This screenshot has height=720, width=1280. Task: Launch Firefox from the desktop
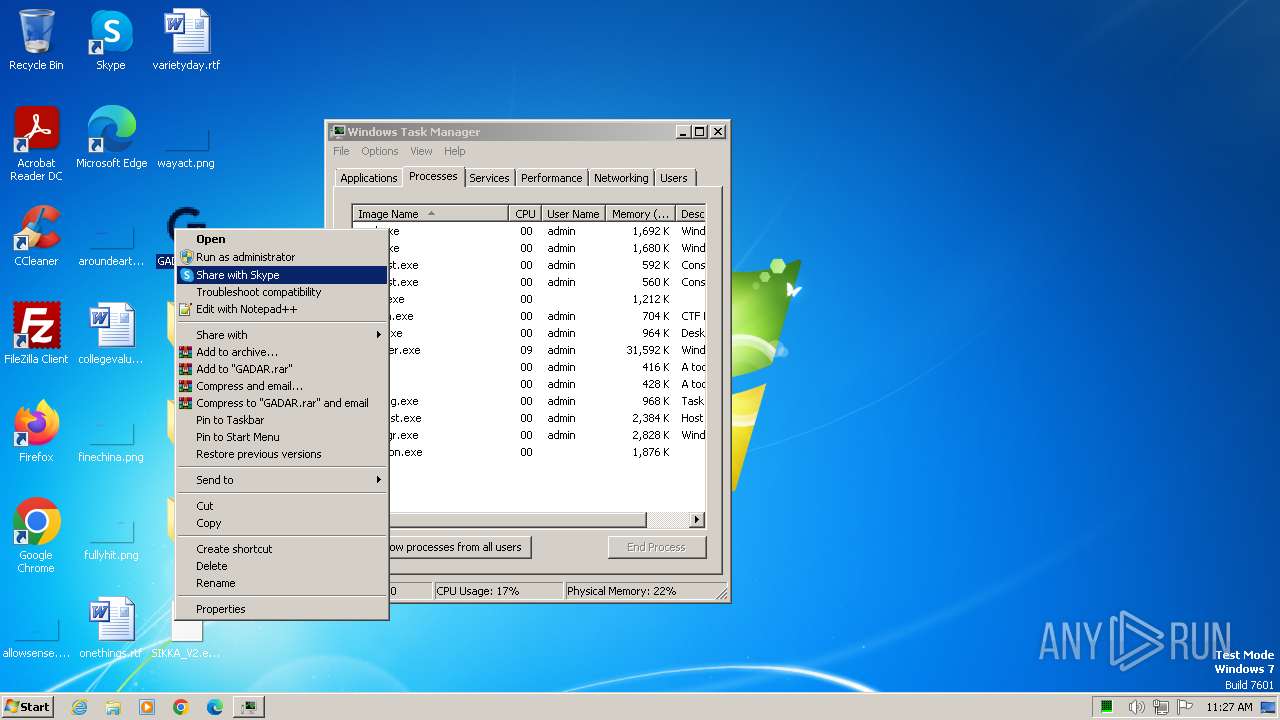point(36,432)
